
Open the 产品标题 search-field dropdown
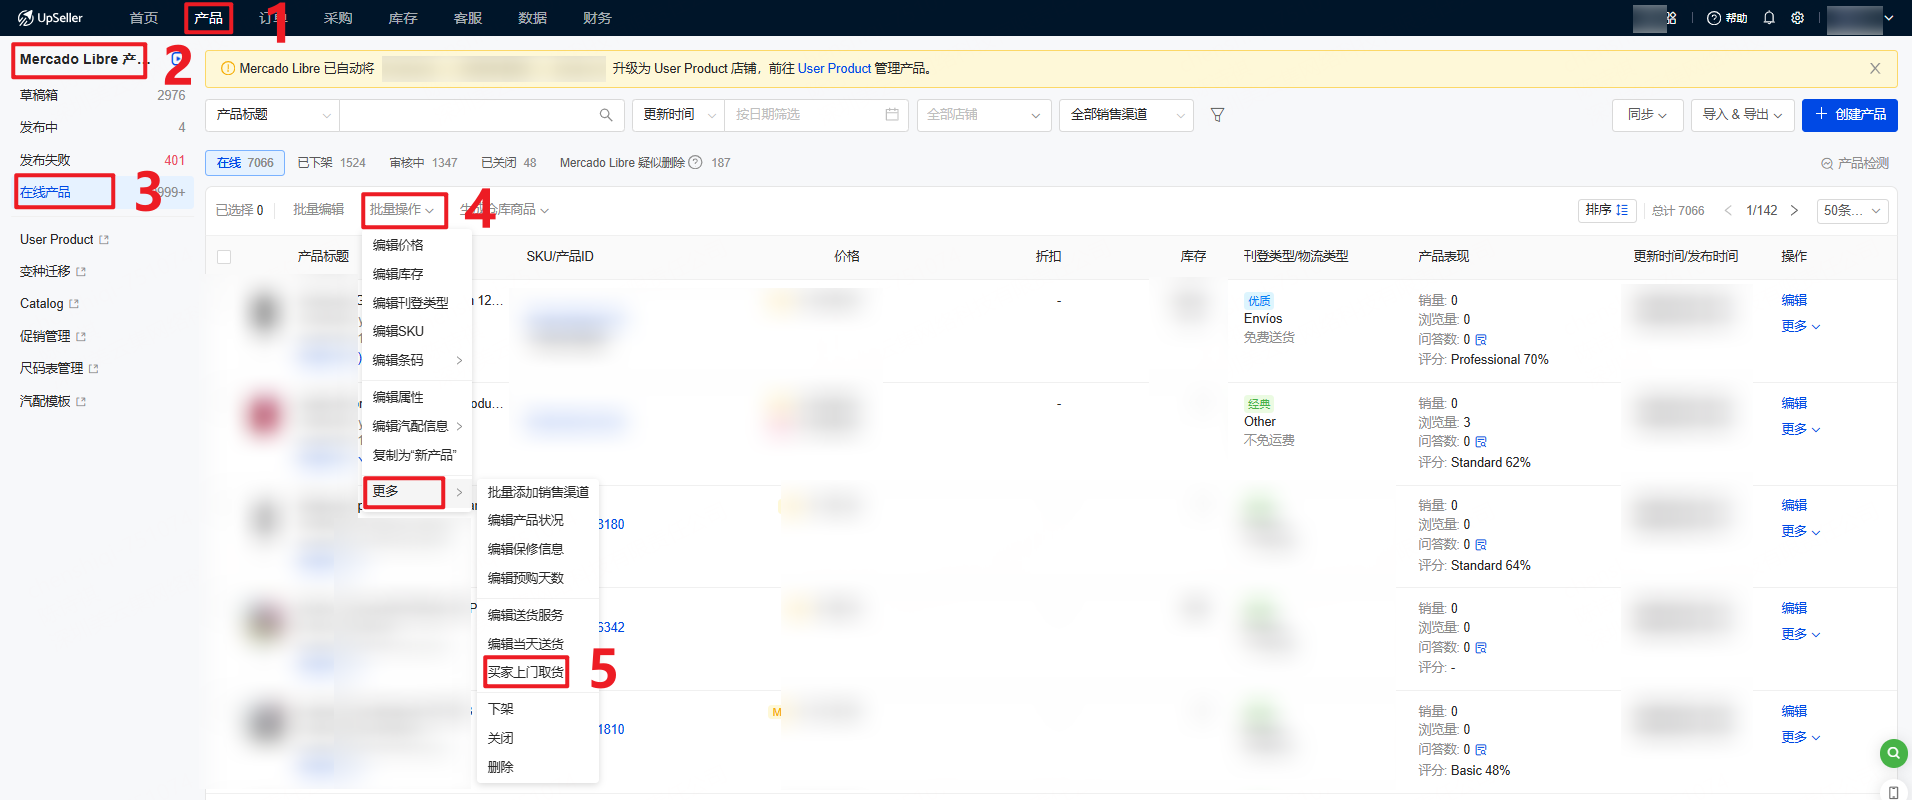(272, 115)
